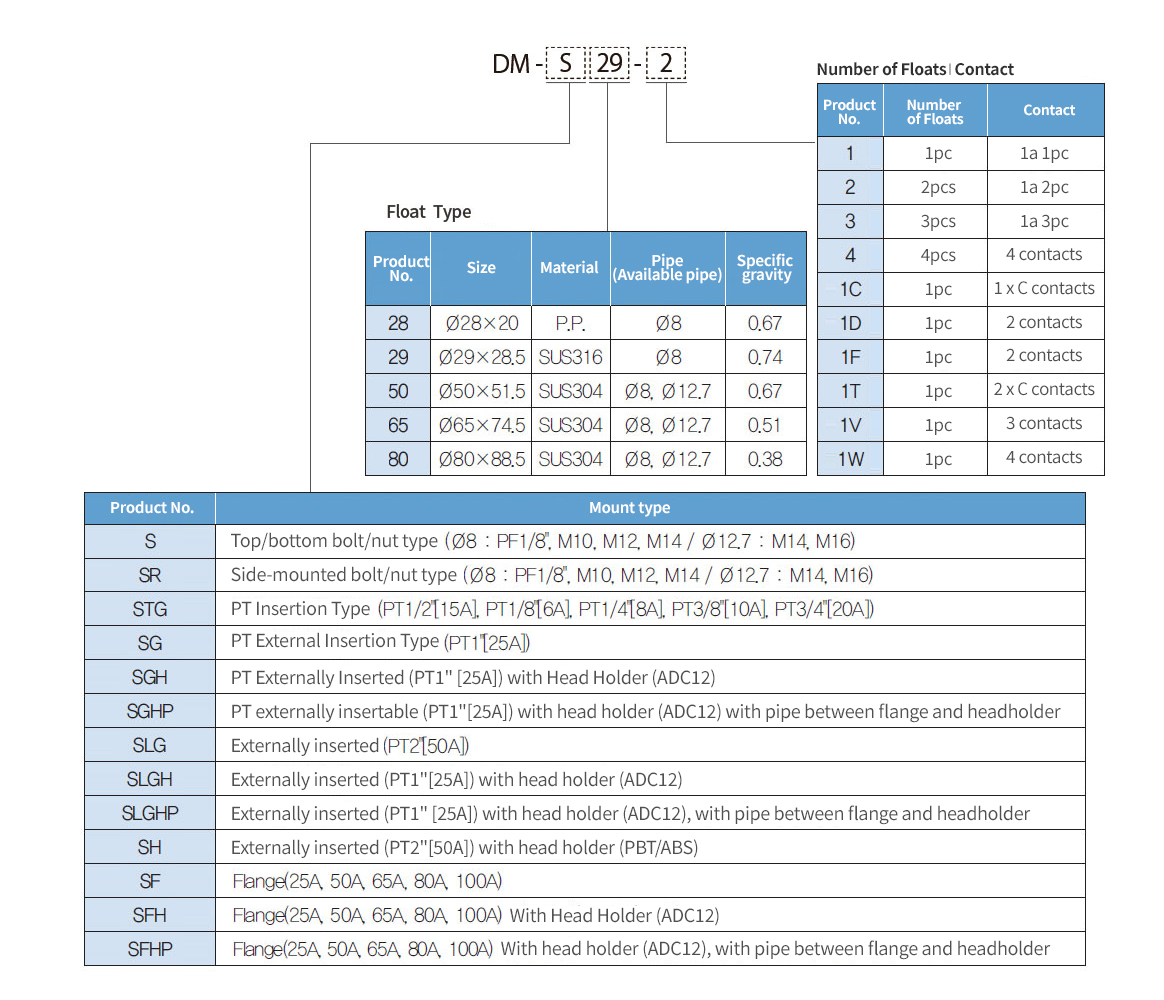Select the '3pcs' floats cell
The width and height of the screenshot is (1164, 1000).
click(935, 221)
